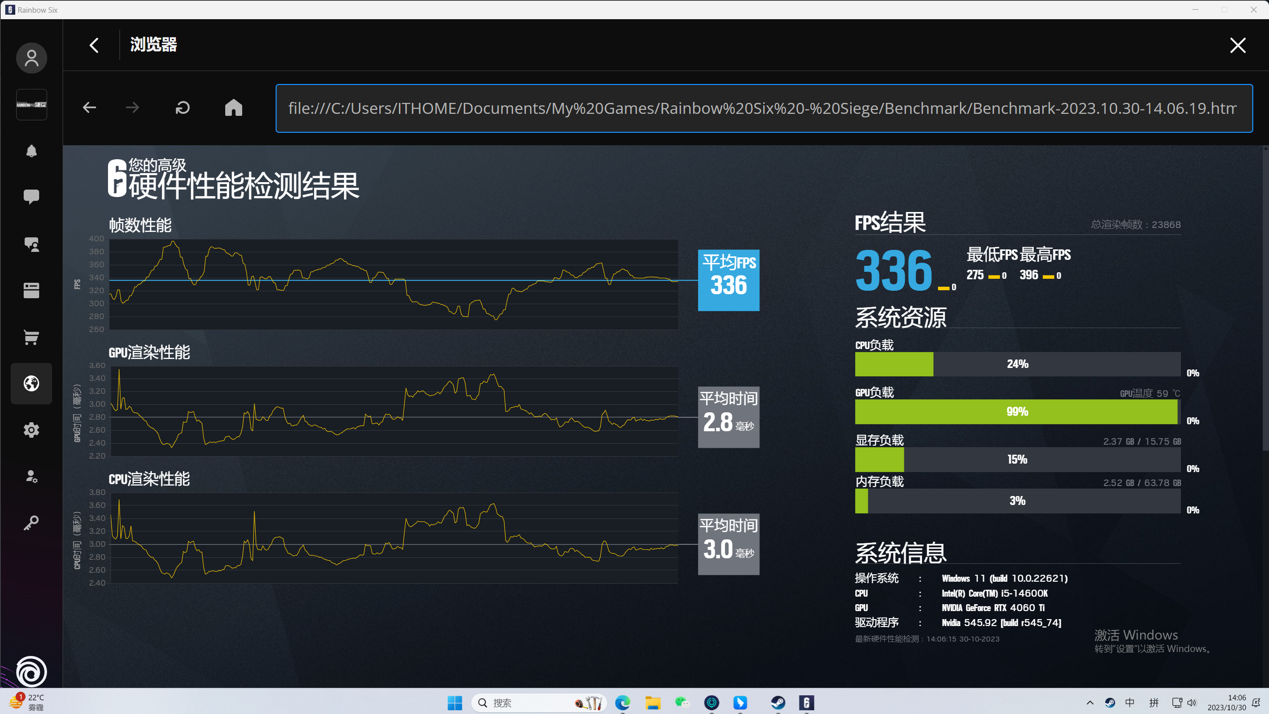
Task: Click the 系统资源 heading
Action: [900, 318]
